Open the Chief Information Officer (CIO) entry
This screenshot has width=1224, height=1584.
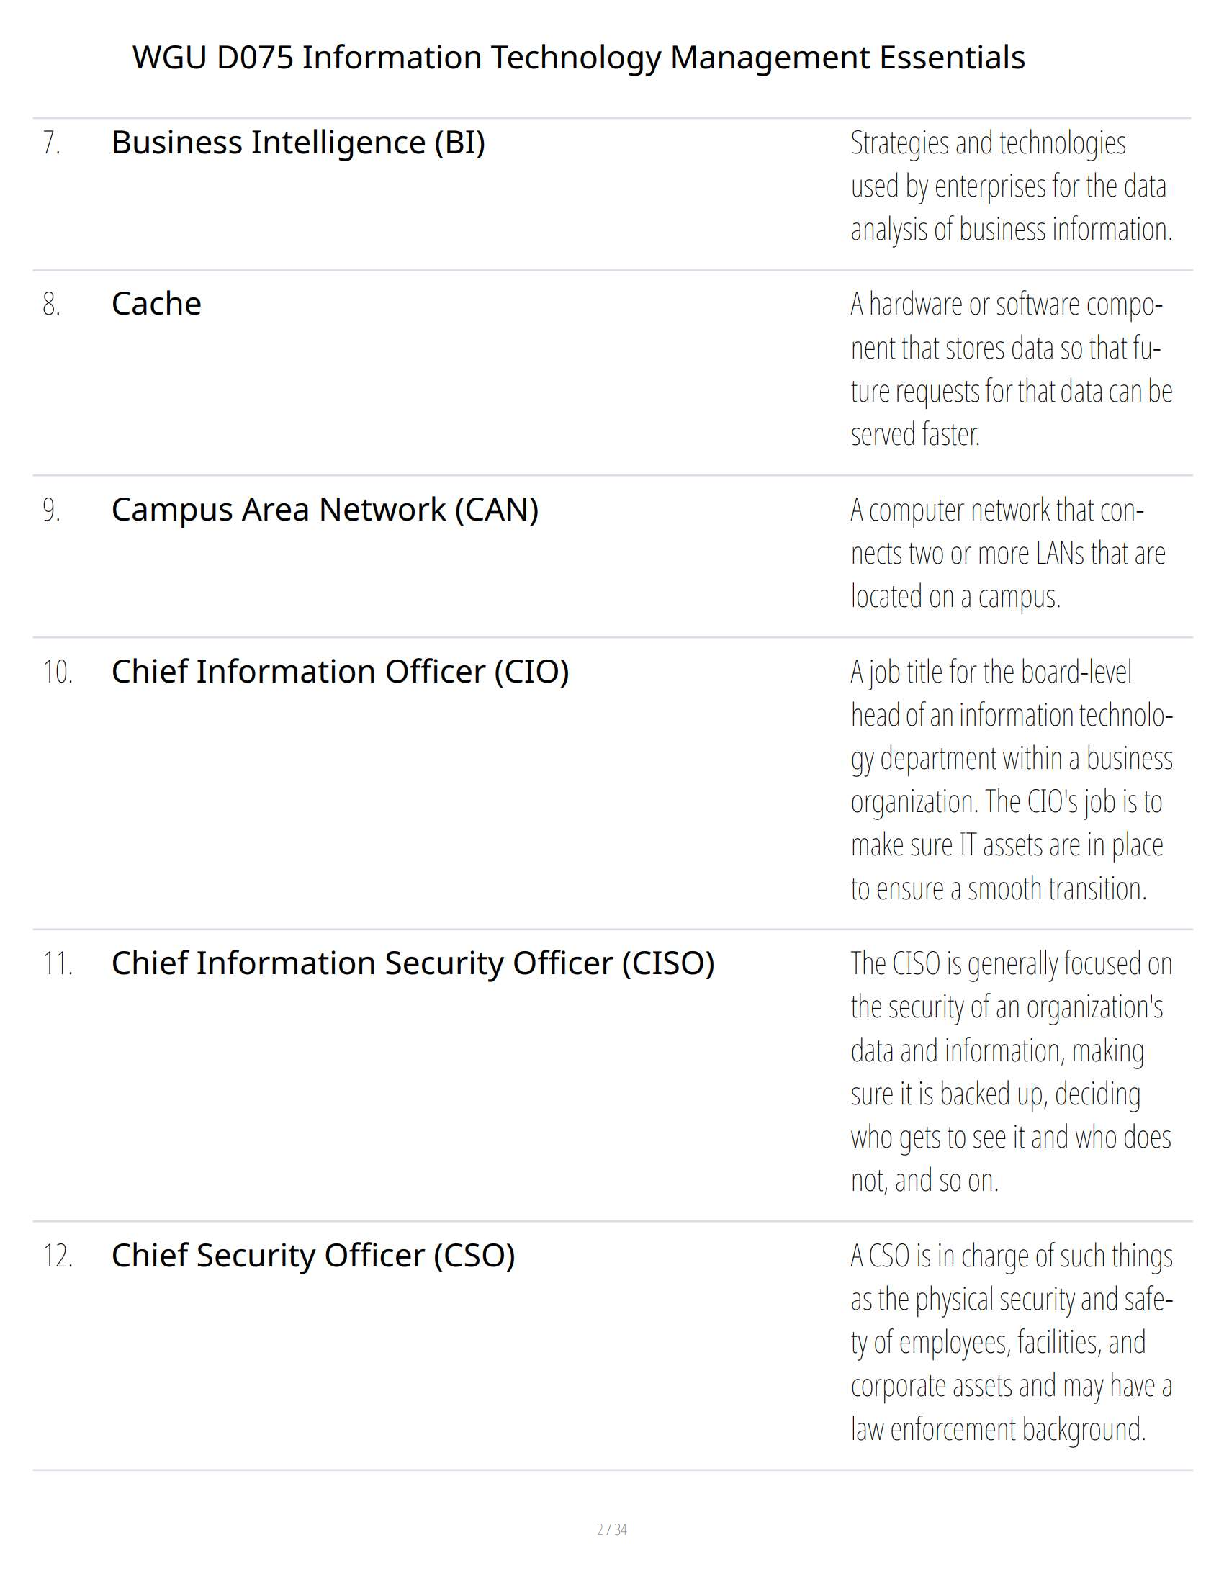[340, 672]
